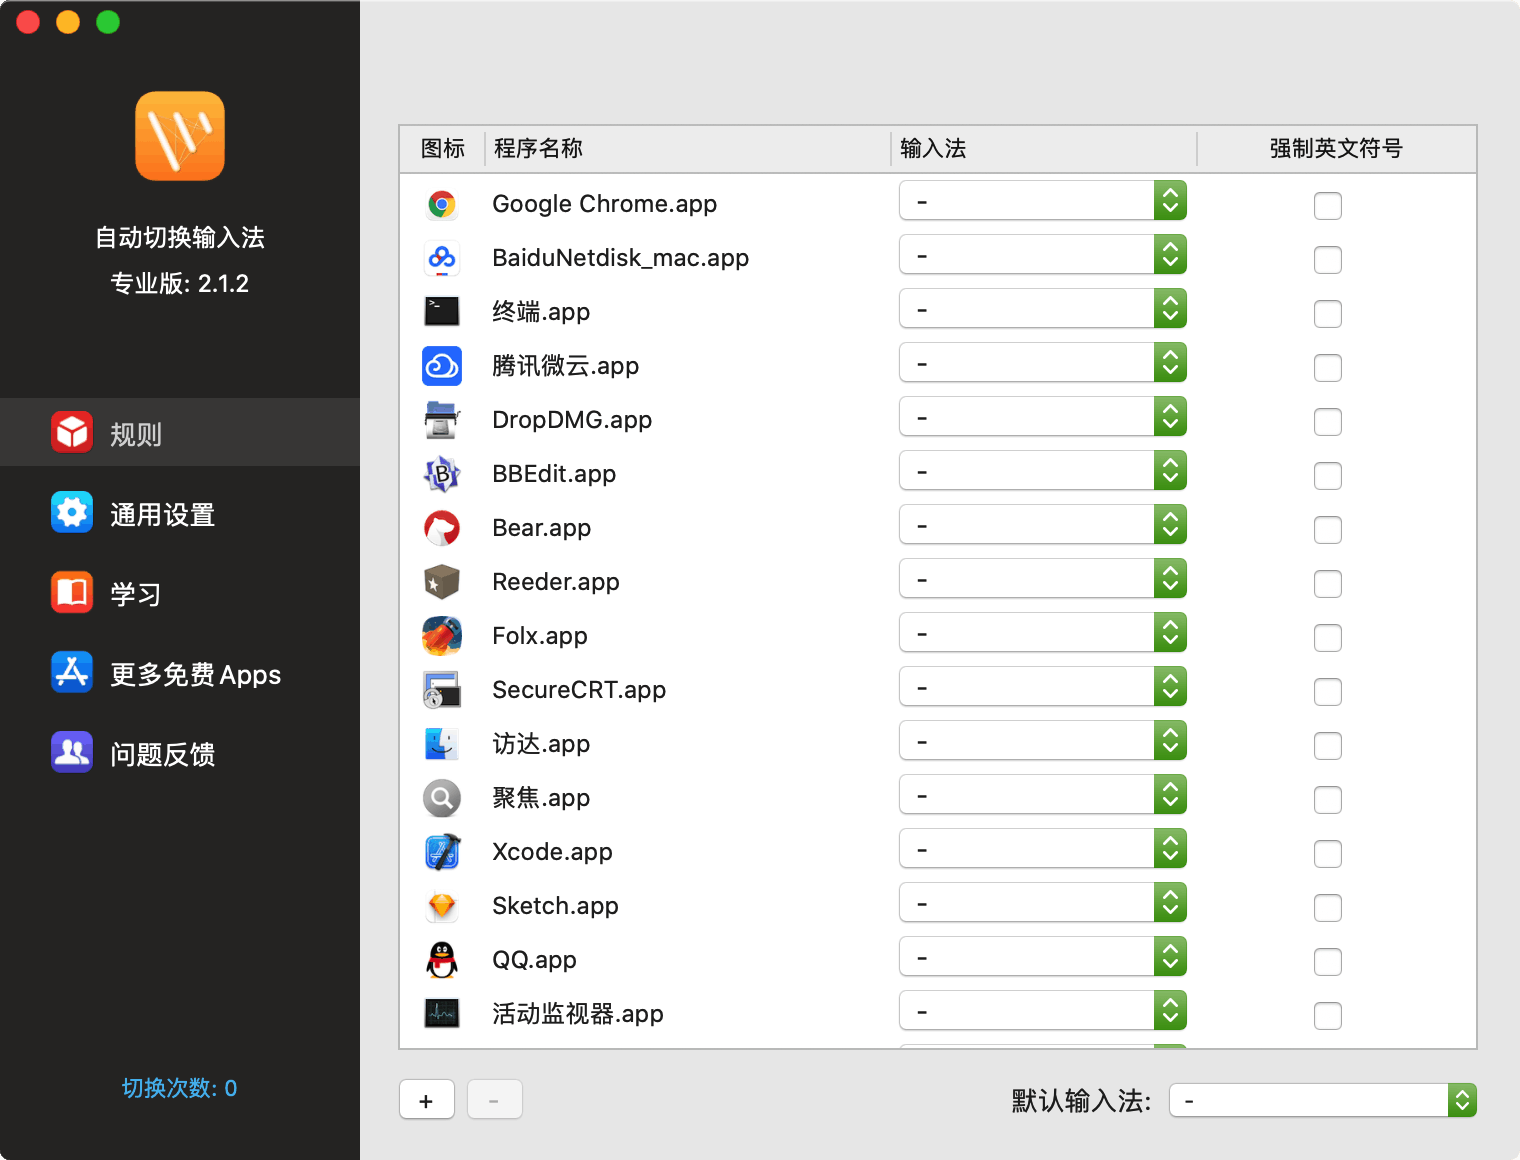Select the Xcode app icon
The image size is (1520, 1160).
click(x=441, y=852)
